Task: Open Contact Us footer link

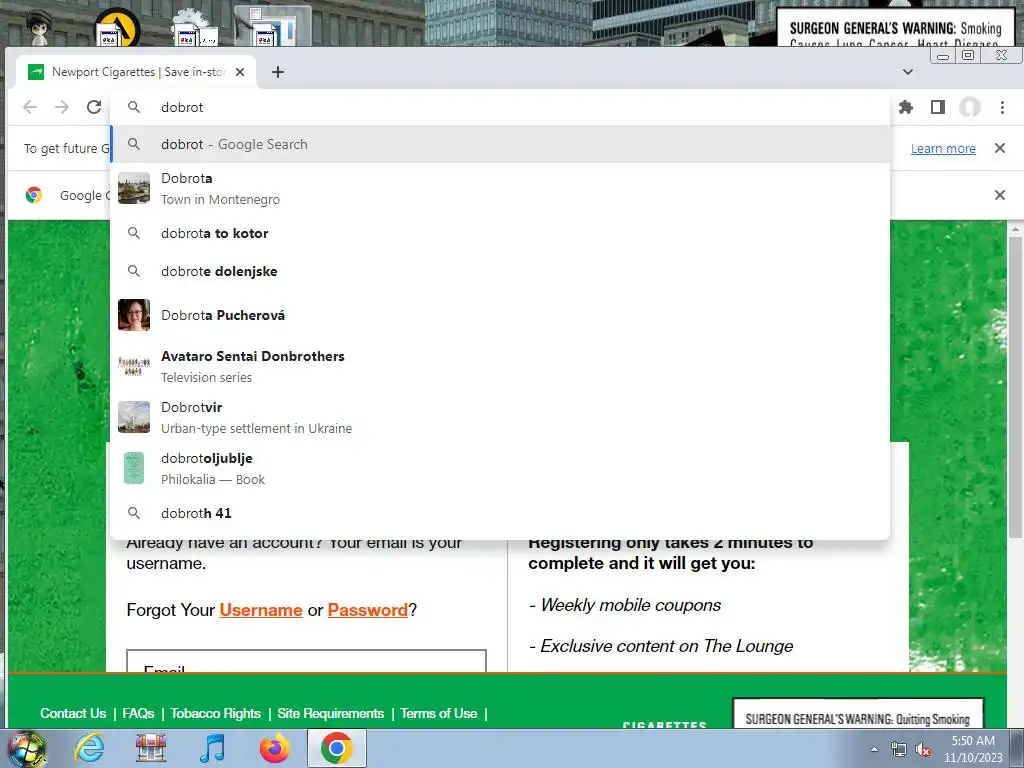Action: (x=73, y=713)
